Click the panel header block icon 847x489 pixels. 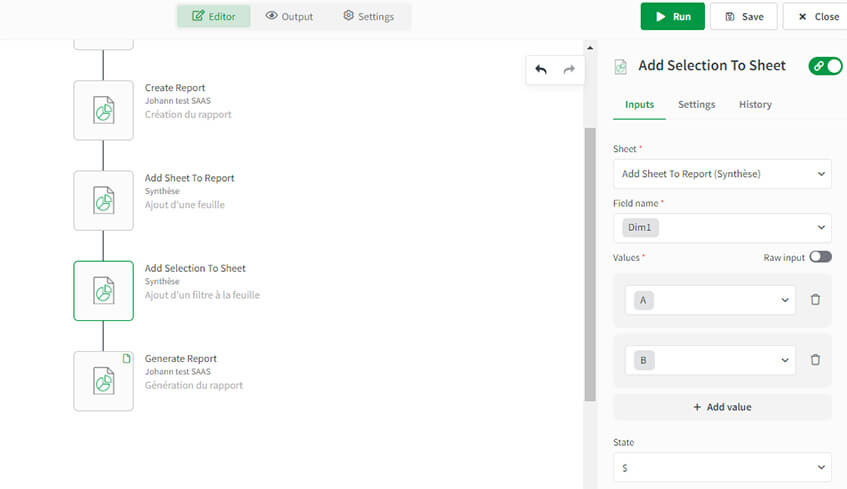[x=621, y=66]
